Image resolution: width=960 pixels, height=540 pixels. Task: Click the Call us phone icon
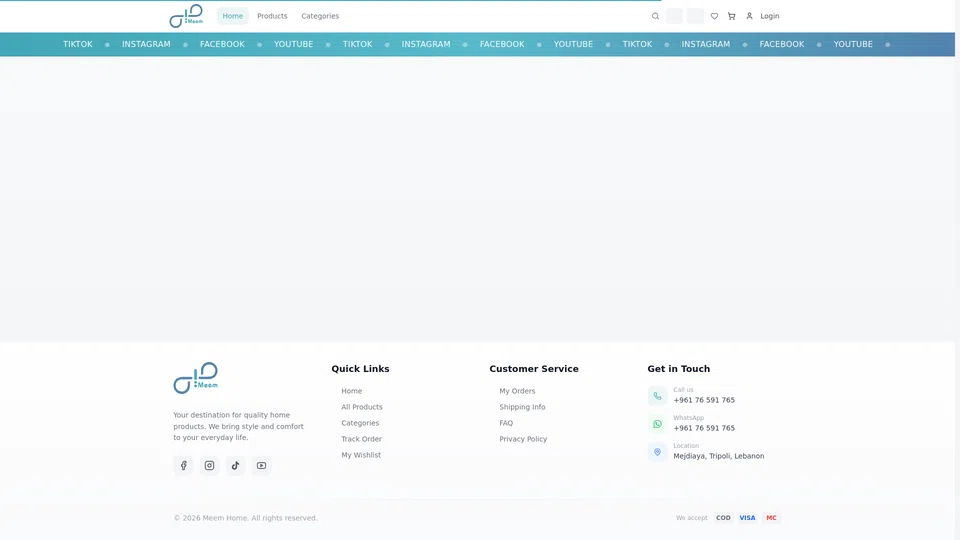coord(657,396)
